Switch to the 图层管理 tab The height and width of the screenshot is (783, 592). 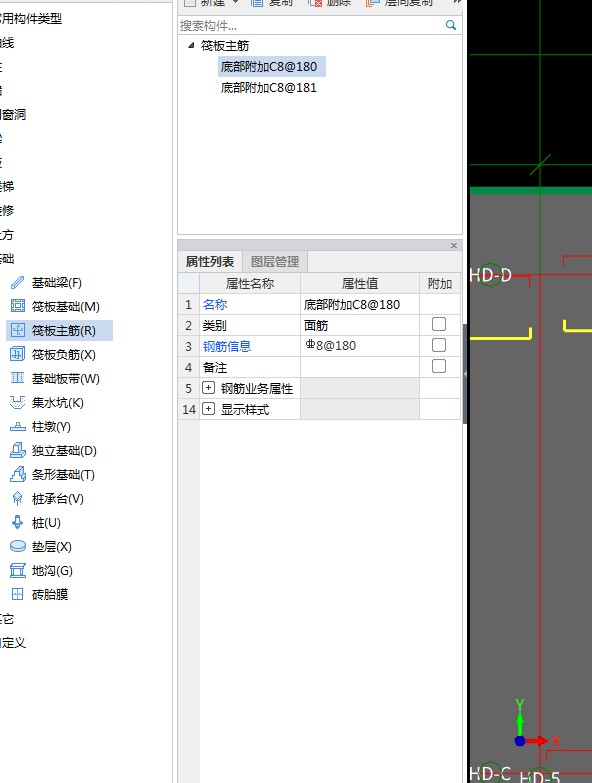(275, 262)
